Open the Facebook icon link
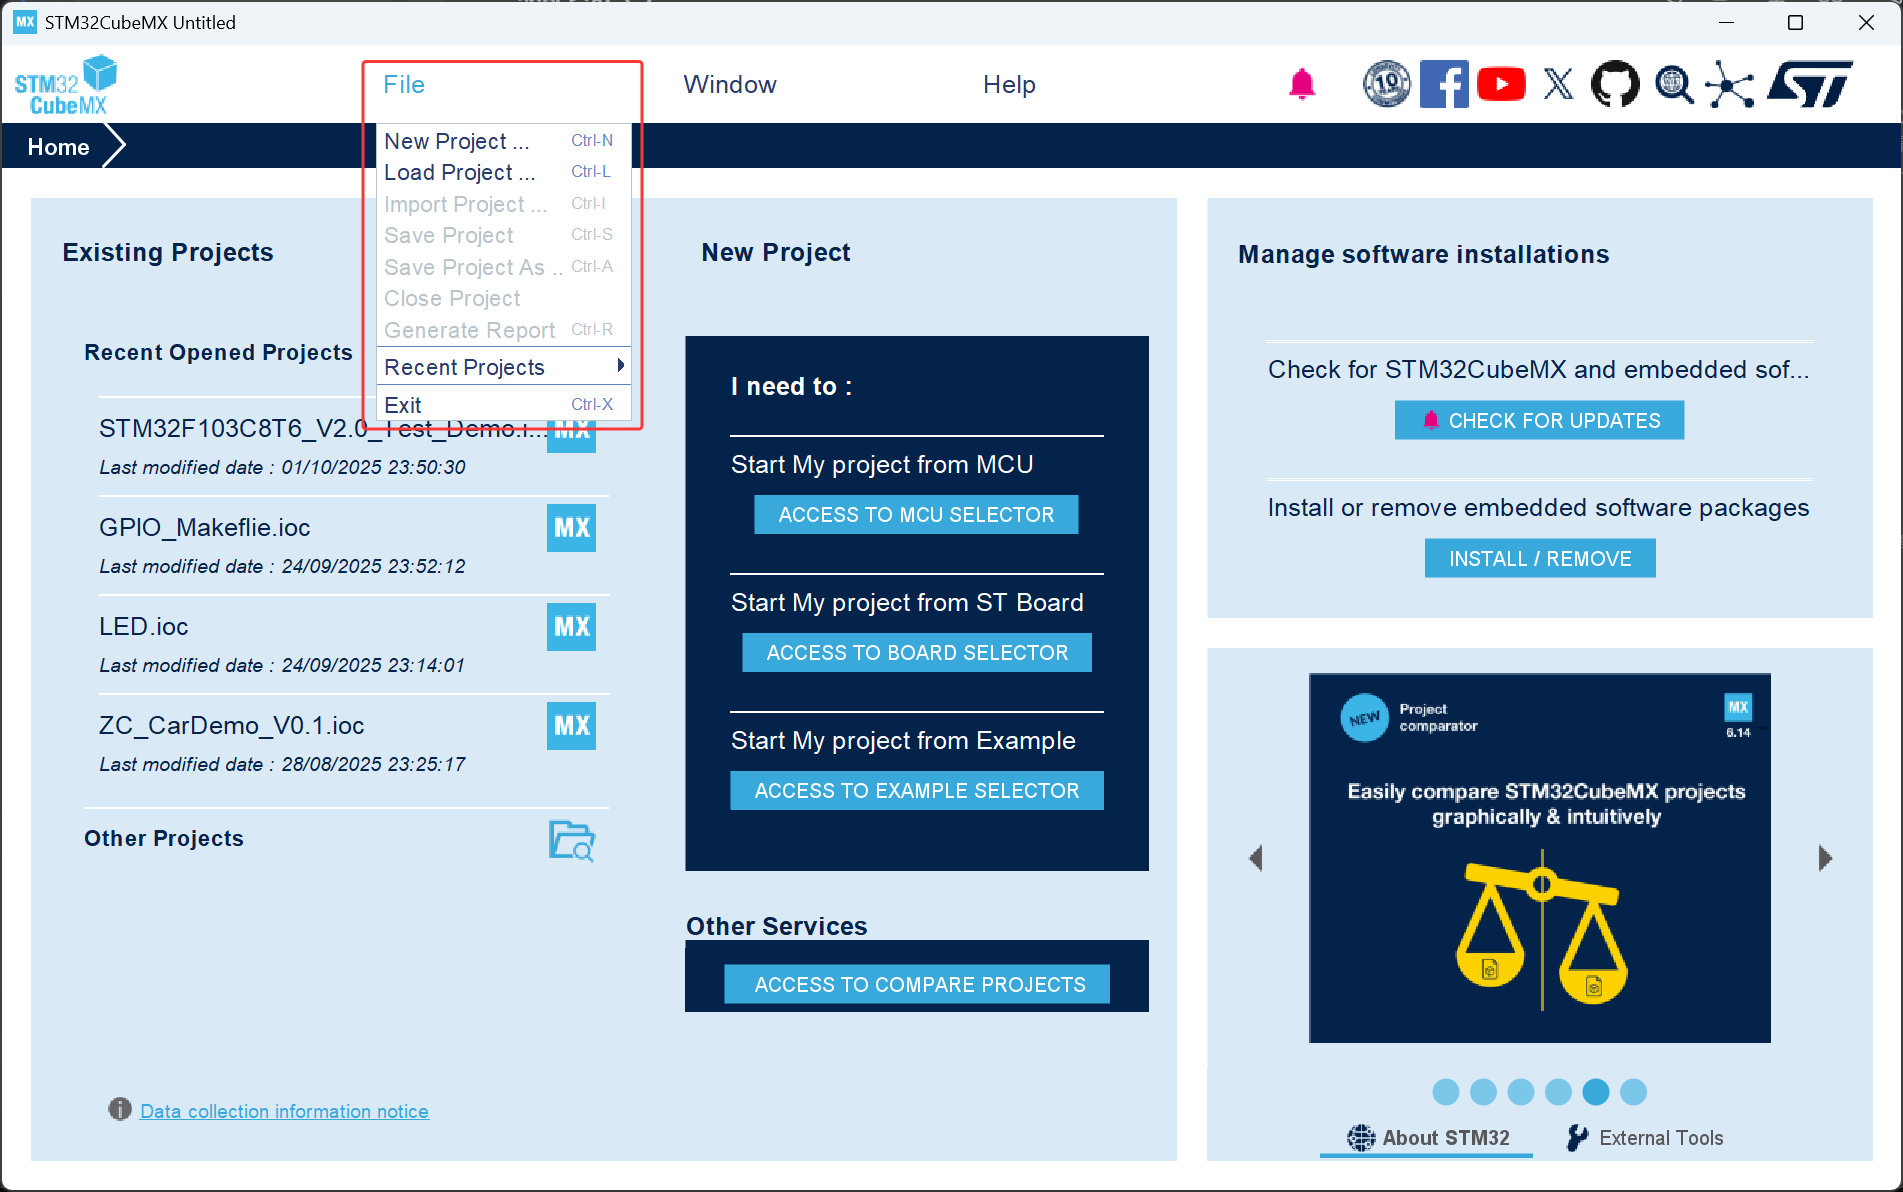The image size is (1903, 1192). coord(1444,84)
